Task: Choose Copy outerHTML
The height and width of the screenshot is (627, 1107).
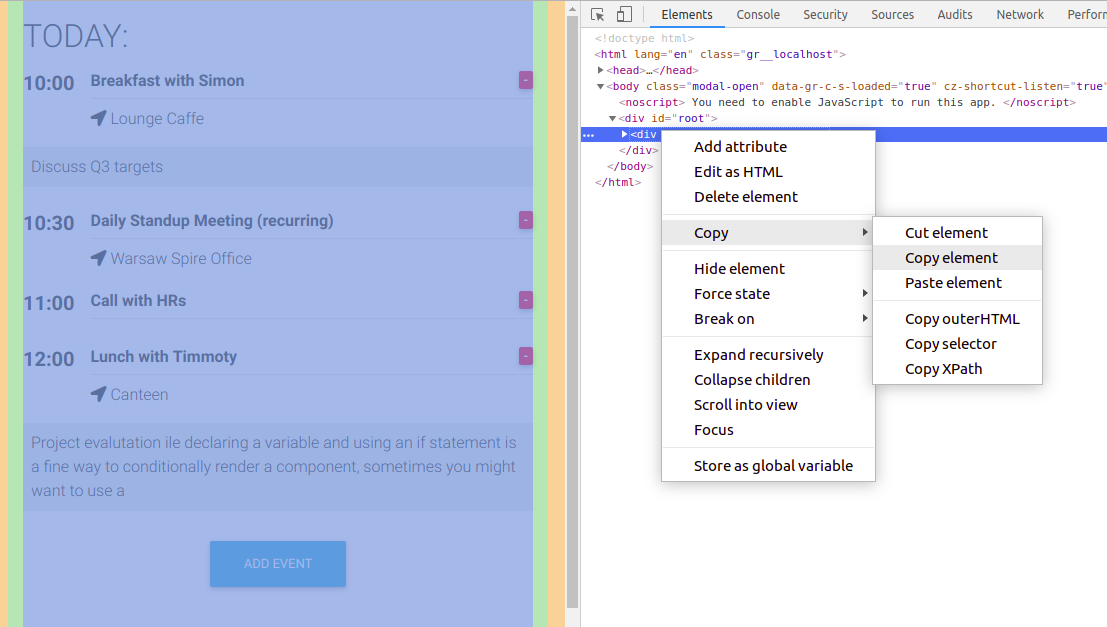Action: (x=957, y=318)
